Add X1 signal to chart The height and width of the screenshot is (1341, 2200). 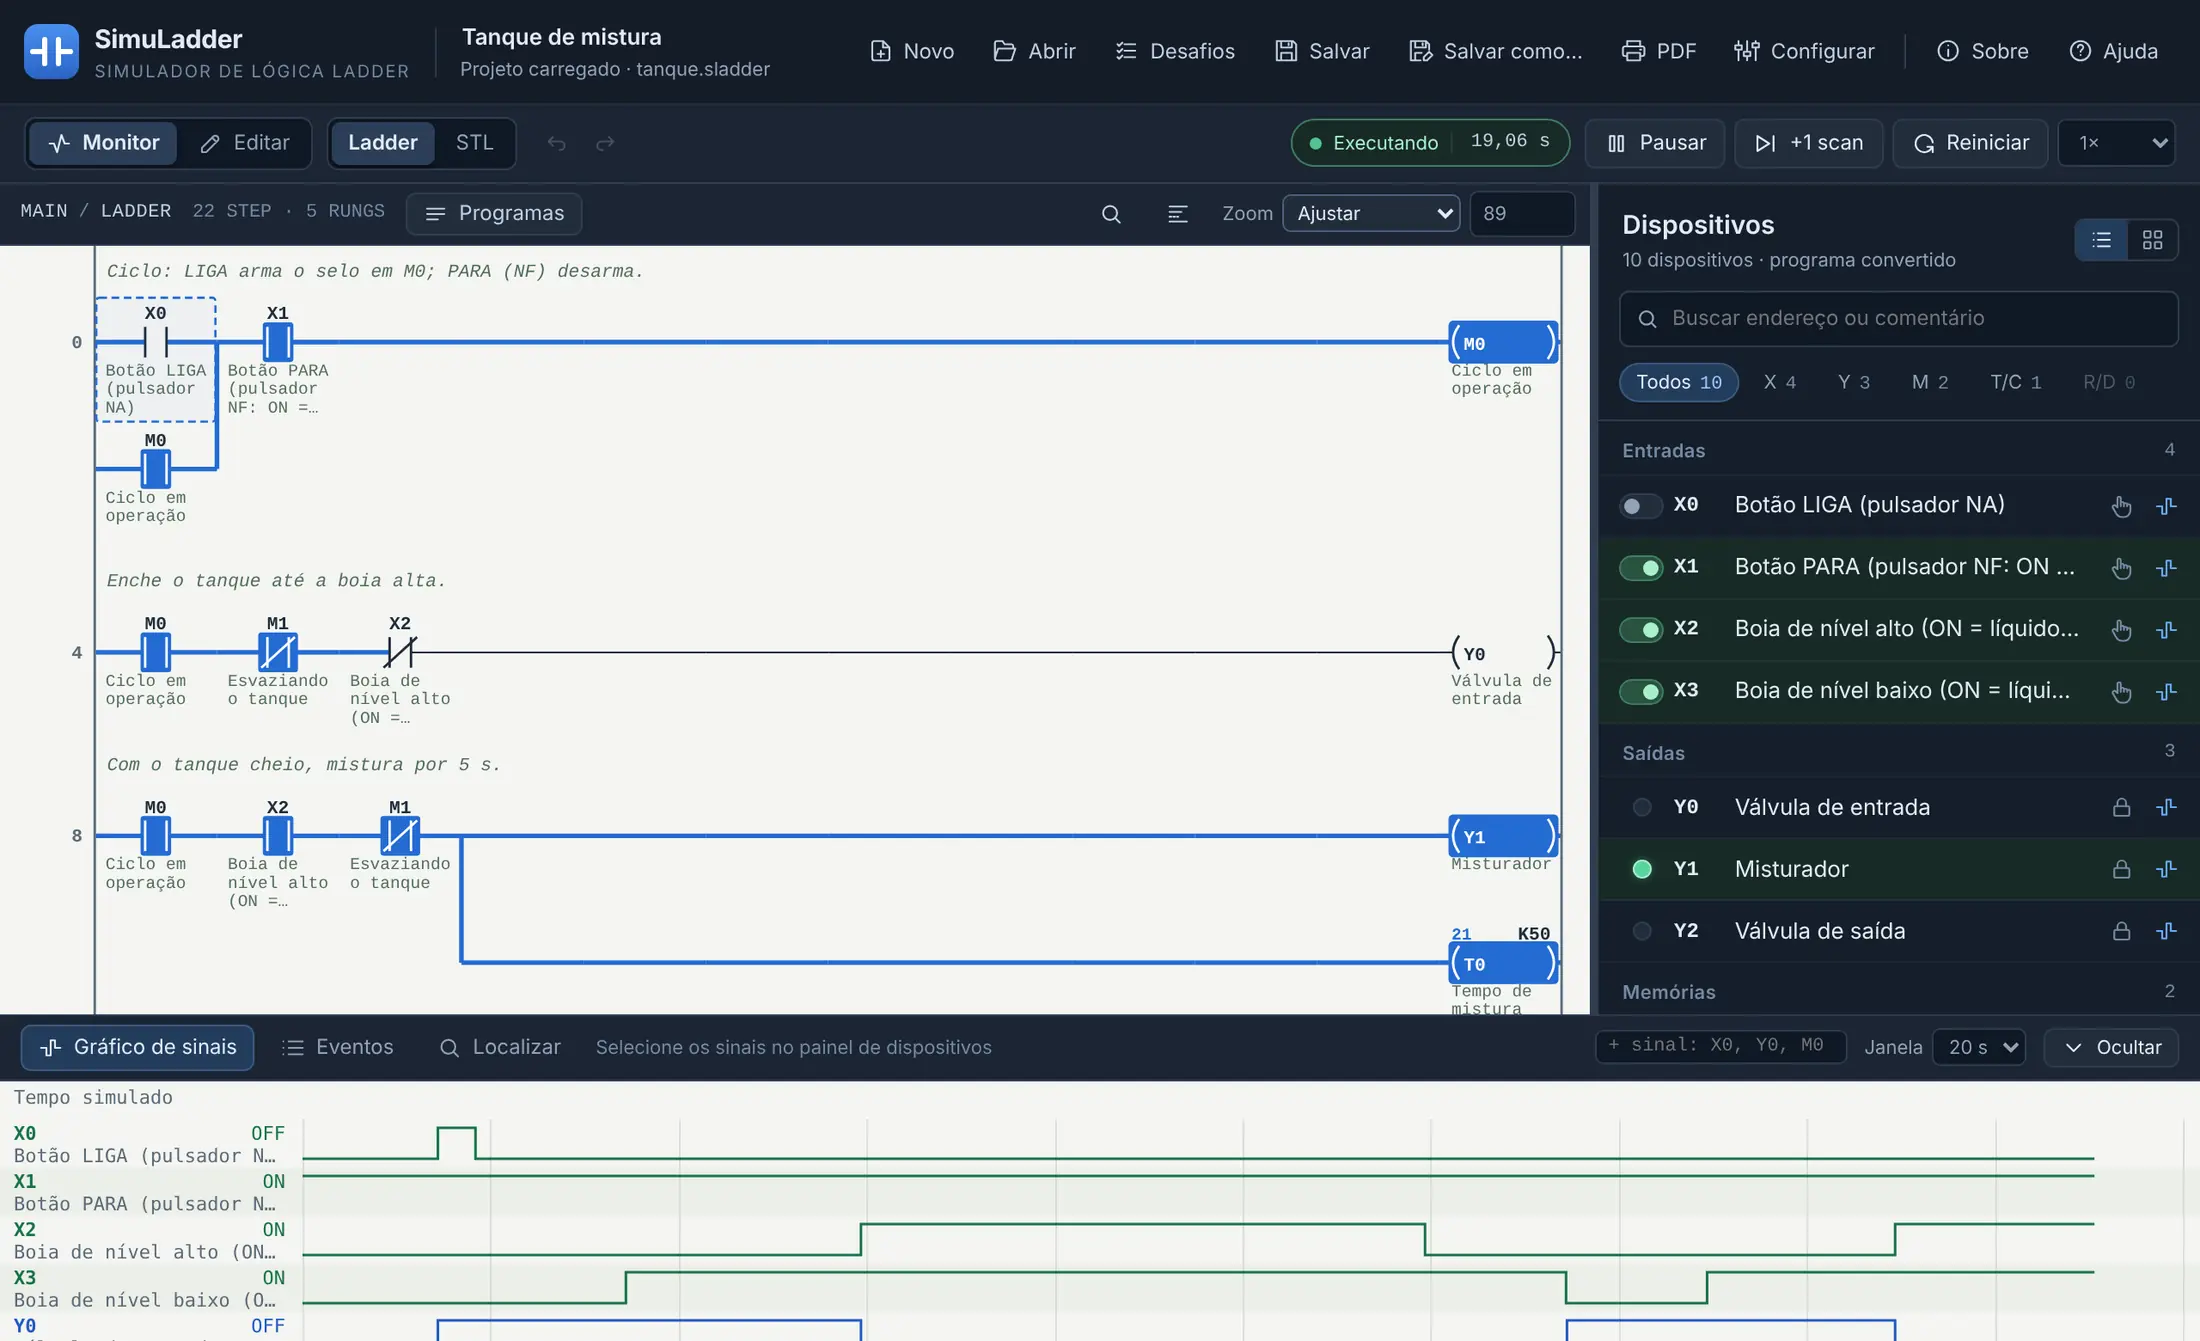[x=2166, y=568]
